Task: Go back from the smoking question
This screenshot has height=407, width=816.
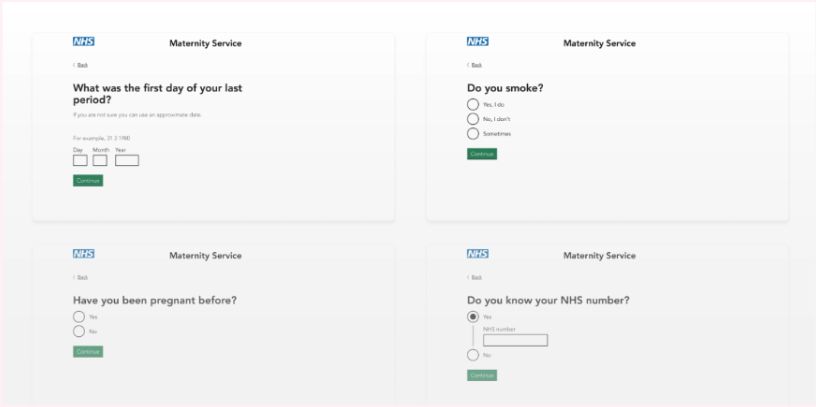Action: click(475, 65)
